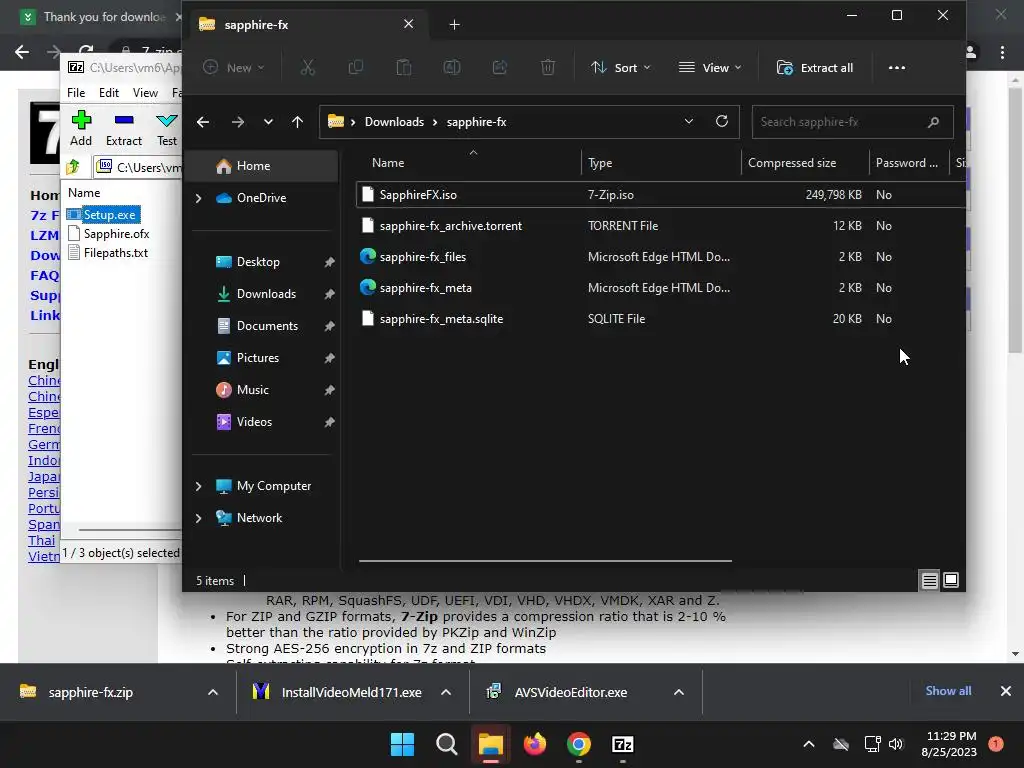Click 7-Zip icon on the taskbar
1024x768 pixels.
[623, 744]
